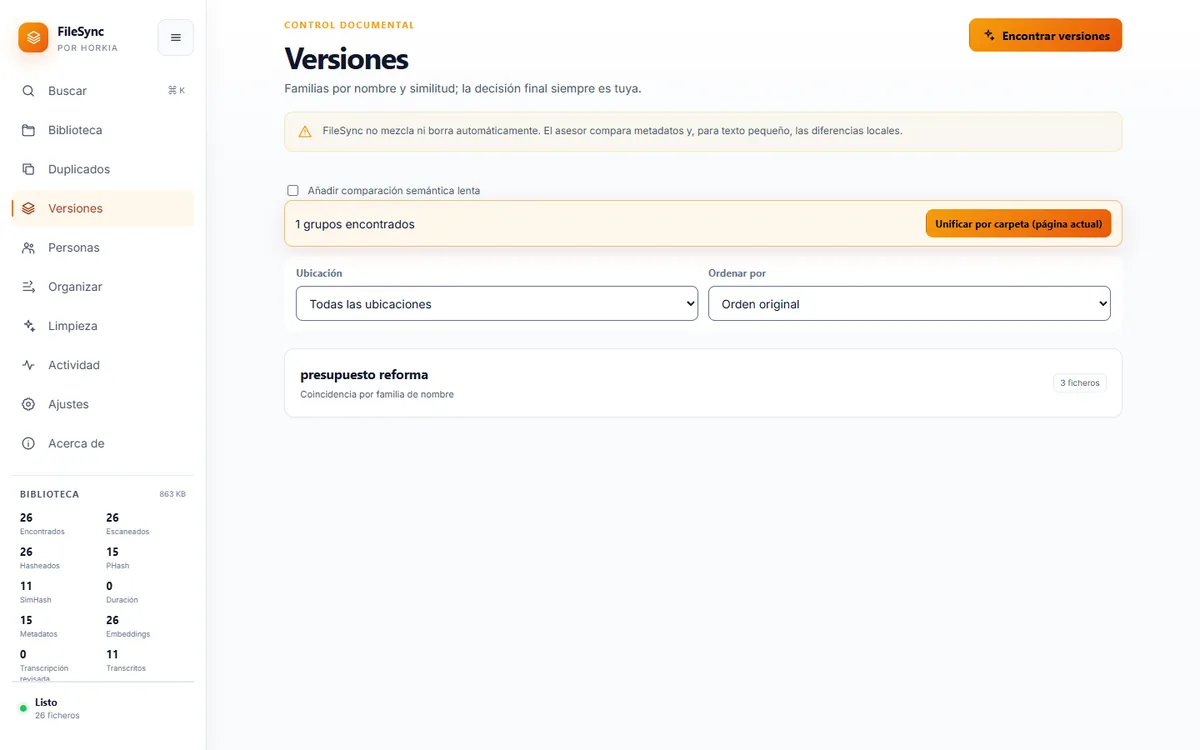
Task: Click the Organizar arrows icon
Action: point(28,287)
